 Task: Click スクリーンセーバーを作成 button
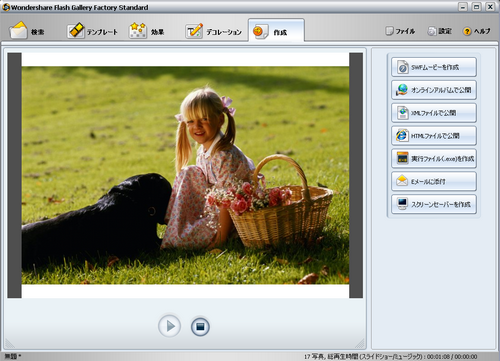pos(434,204)
